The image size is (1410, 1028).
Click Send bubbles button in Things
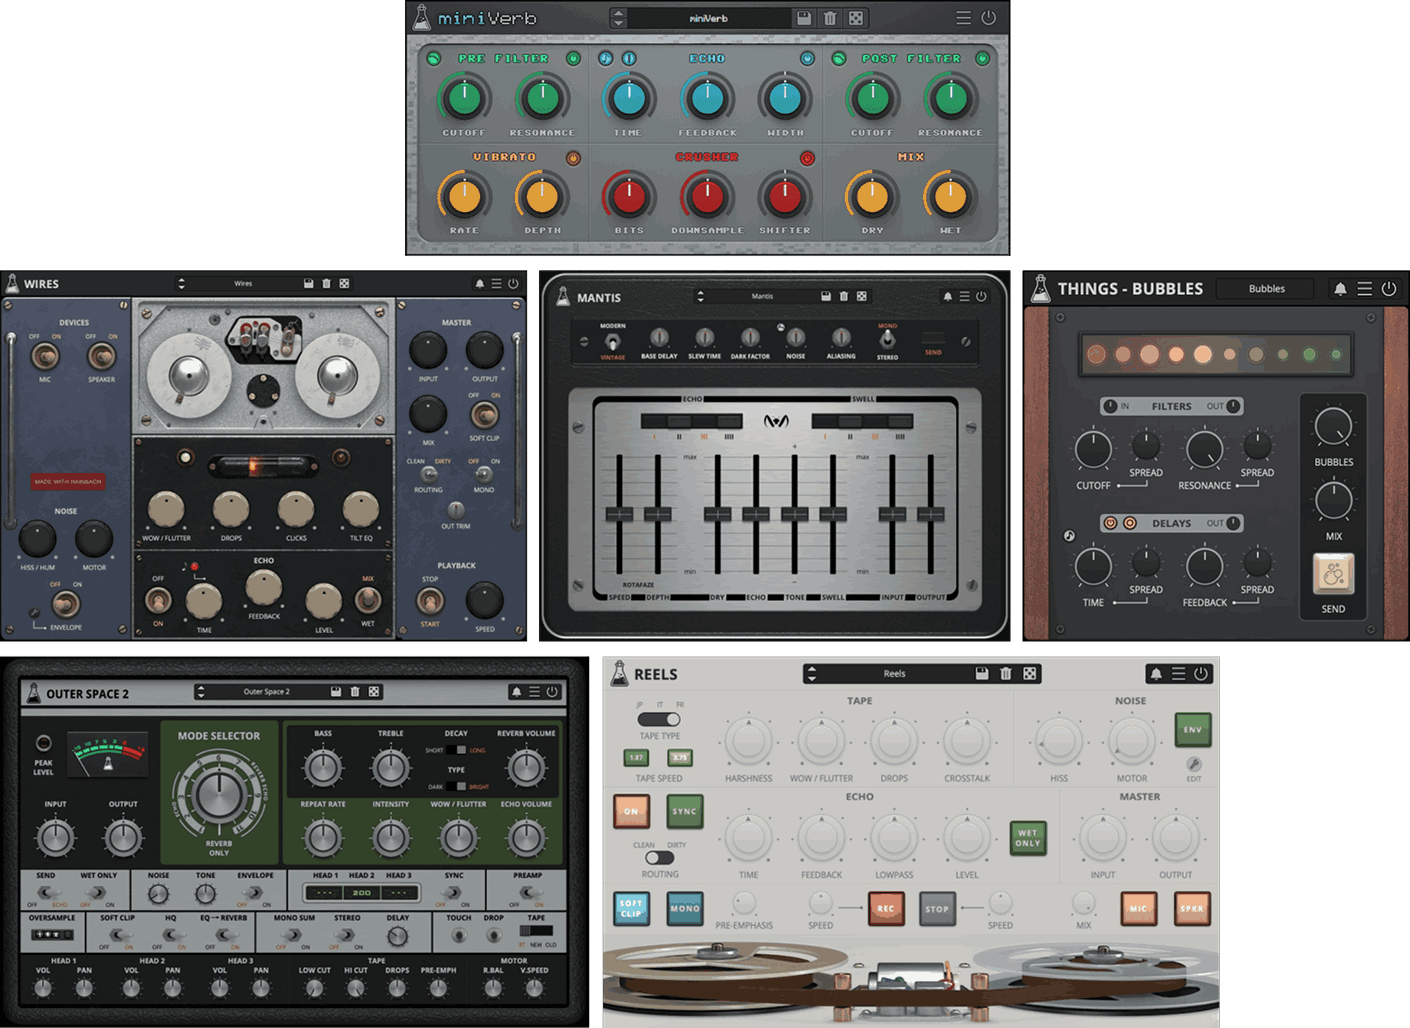pos(1333,575)
